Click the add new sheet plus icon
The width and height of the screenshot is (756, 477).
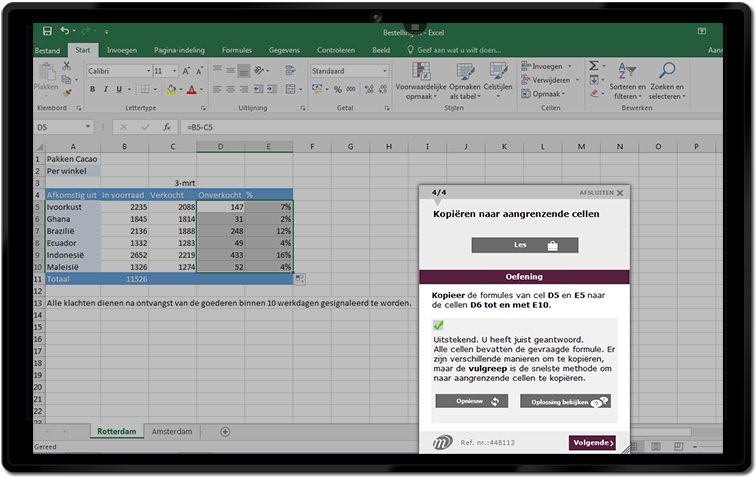(225, 431)
